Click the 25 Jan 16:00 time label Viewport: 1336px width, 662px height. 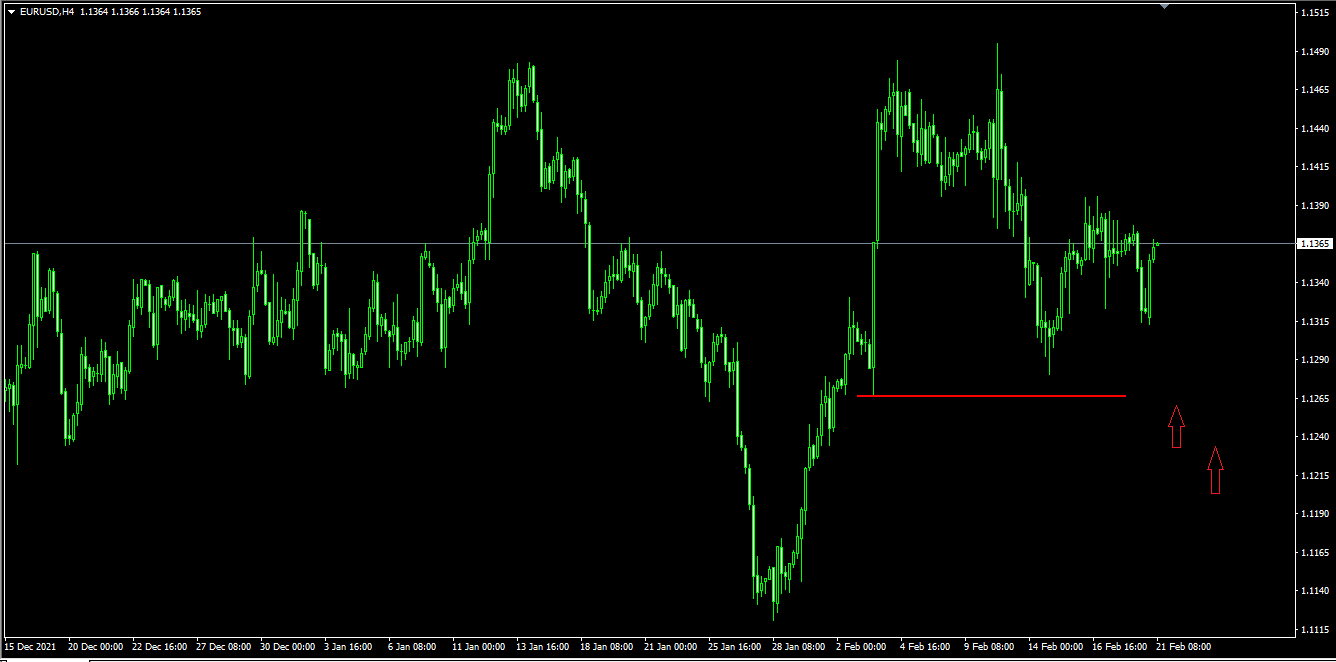[736, 647]
